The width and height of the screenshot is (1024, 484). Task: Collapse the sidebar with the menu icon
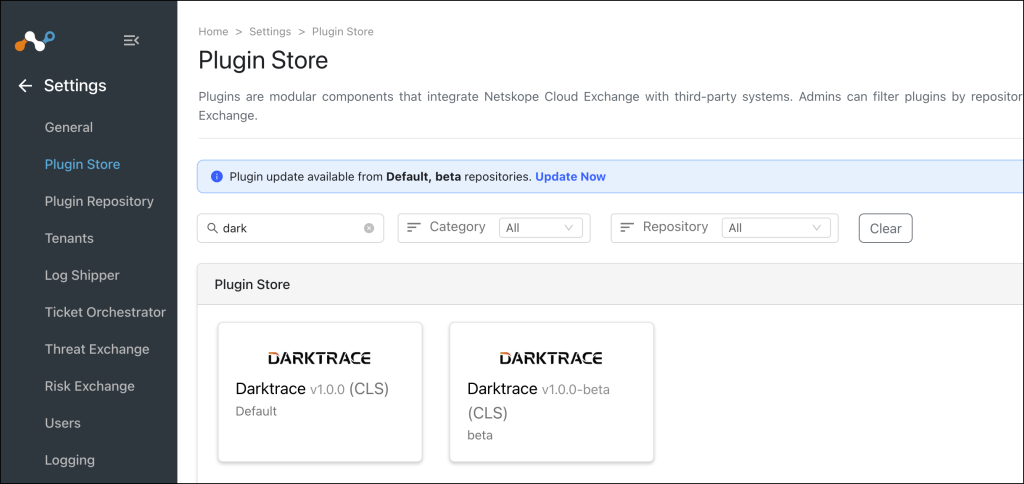coord(131,40)
